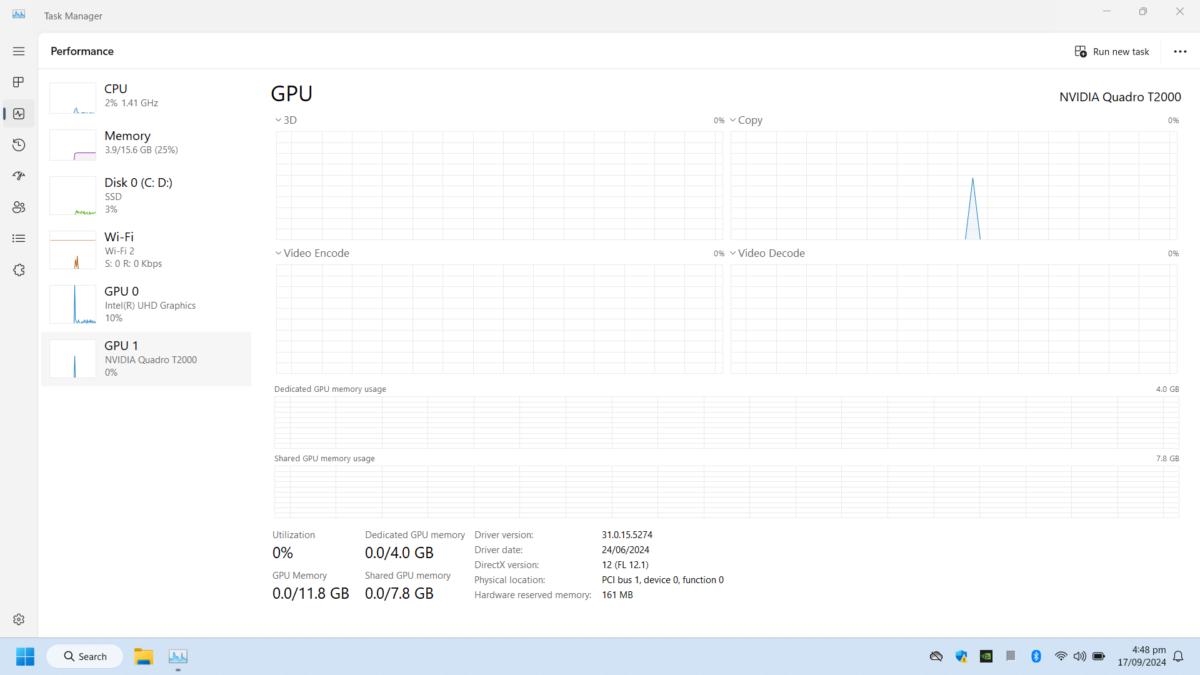The height and width of the screenshot is (675, 1200).
Task: Click the Shared GPU memory usage graph
Action: (x=726, y=491)
